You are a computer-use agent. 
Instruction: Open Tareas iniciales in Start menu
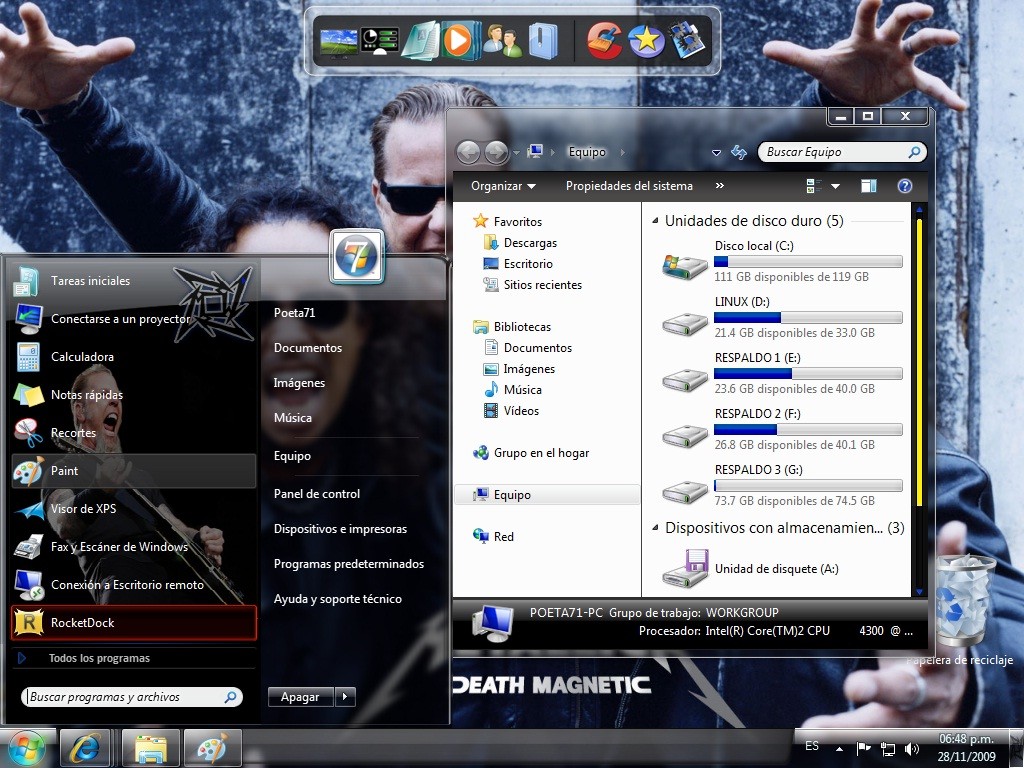134,281
